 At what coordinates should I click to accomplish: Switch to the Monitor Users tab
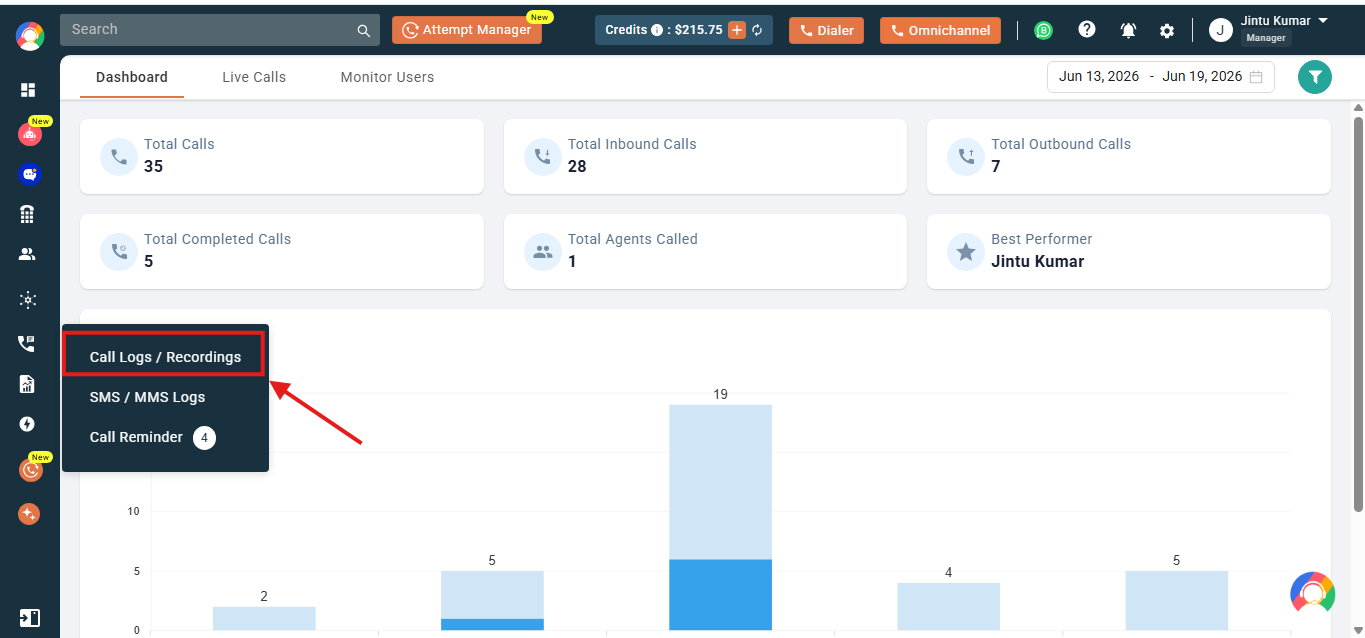click(387, 77)
